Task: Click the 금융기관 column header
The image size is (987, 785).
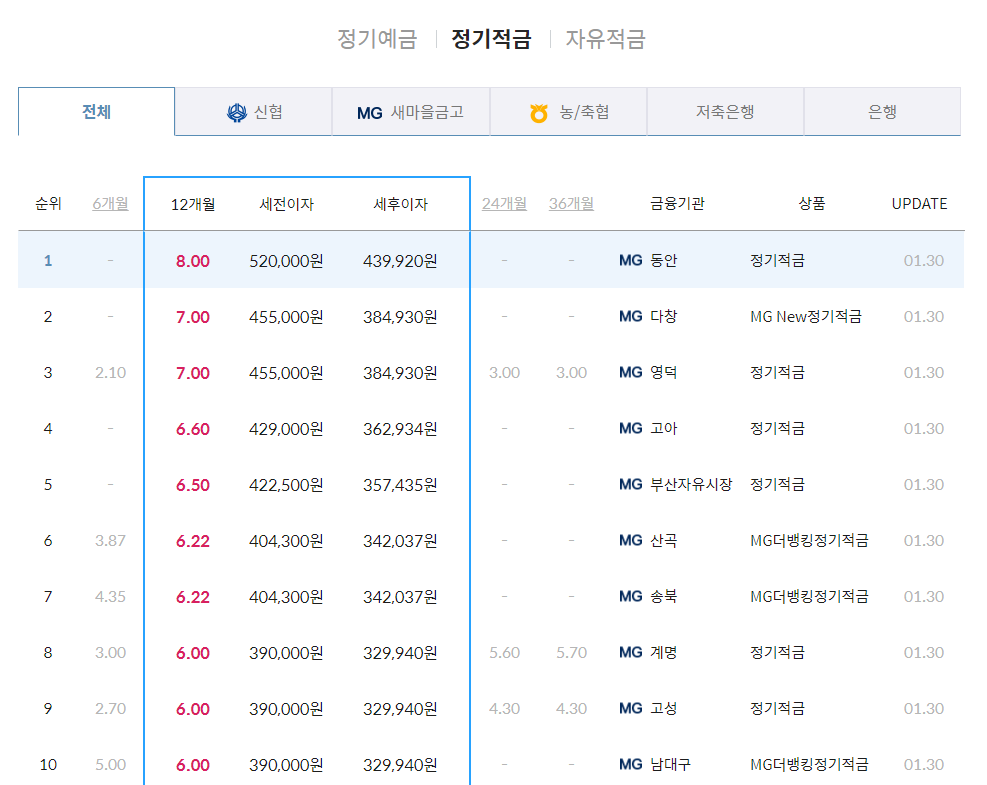Action: [x=677, y=204]
